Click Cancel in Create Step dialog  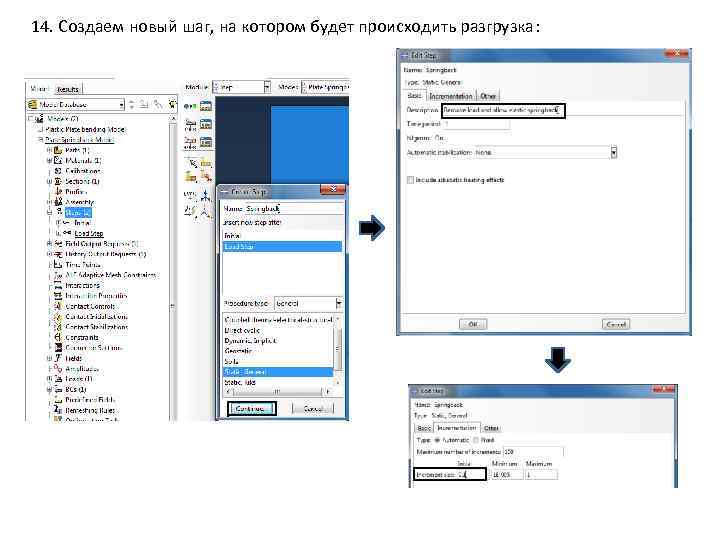tap(313, 409)
